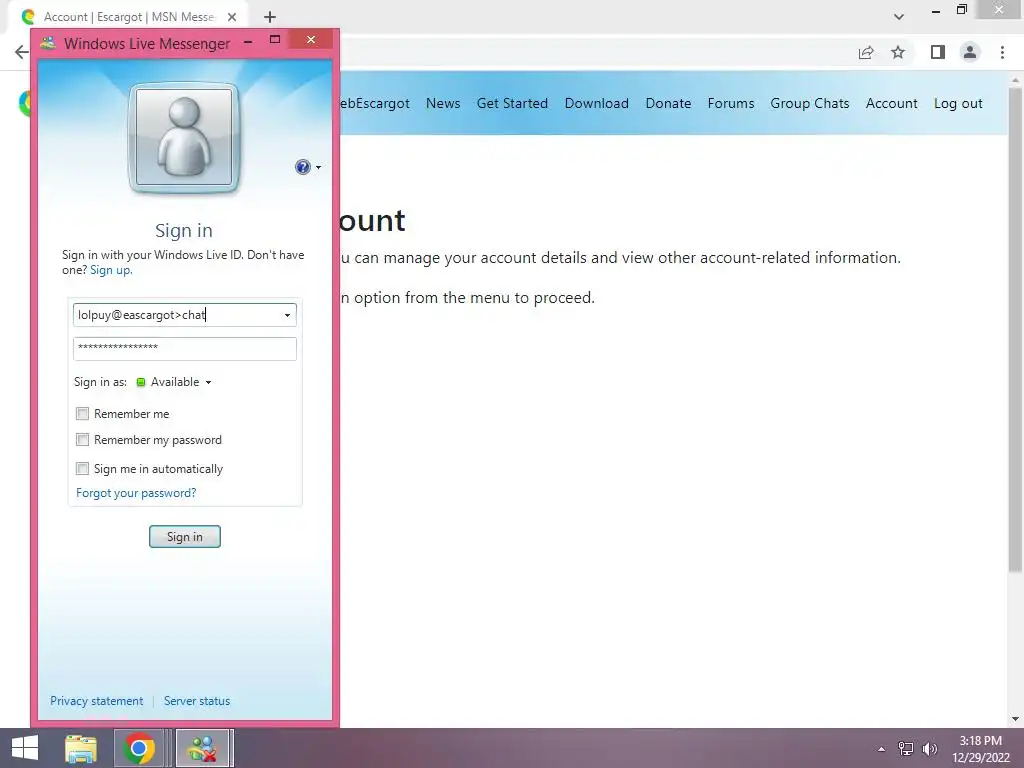Screen dimensions: 1024x768
Task: Click the Windows Live Messenger title bar icon
Action: (48, 43)
